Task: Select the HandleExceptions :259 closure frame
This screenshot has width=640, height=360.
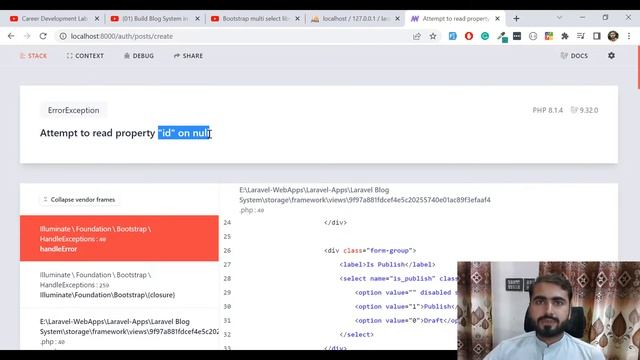Action: point(119,284)
